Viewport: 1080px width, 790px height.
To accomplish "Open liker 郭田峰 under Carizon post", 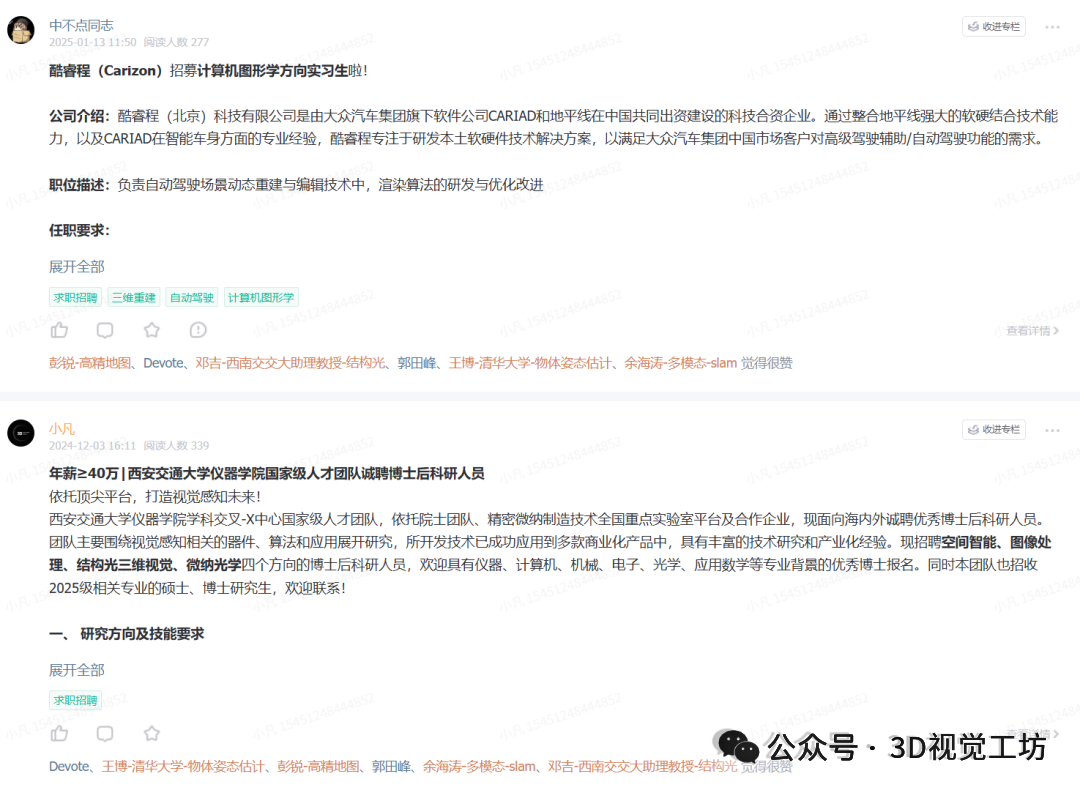I will coord(417,363).
